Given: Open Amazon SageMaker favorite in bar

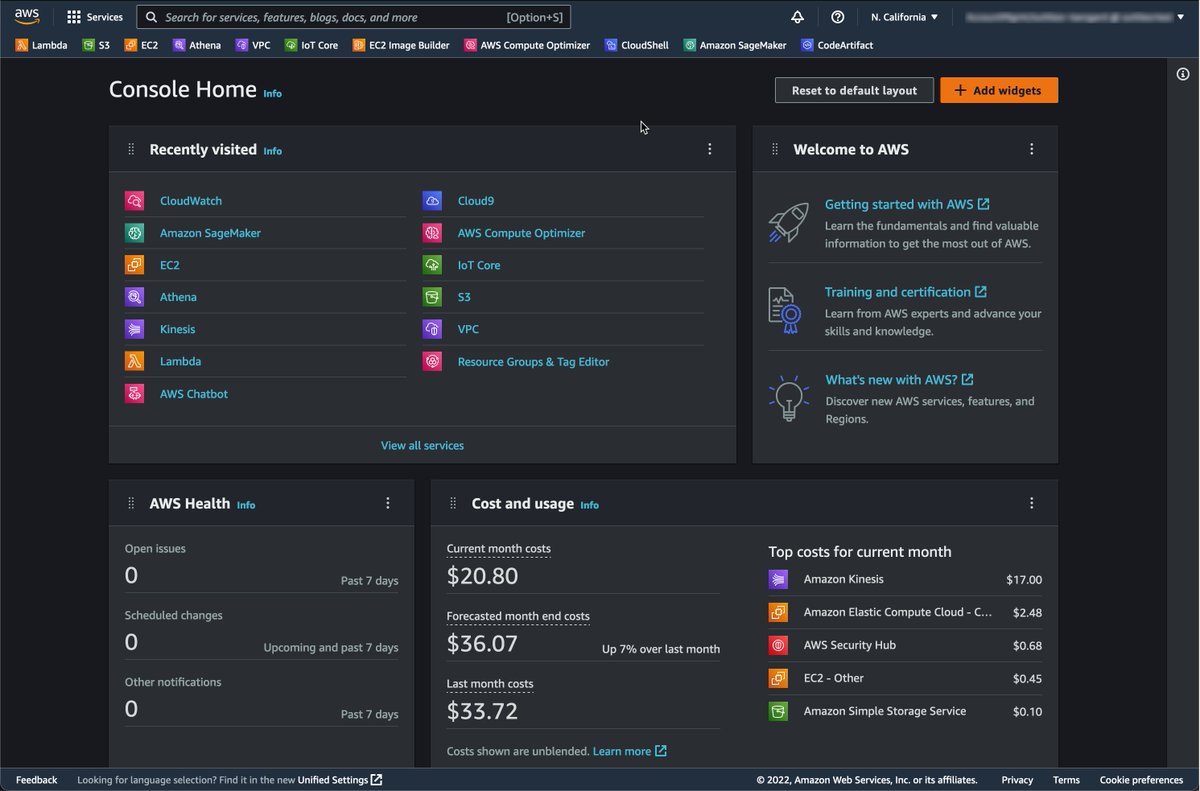Looking at the screenshot, I should [735, 45].
